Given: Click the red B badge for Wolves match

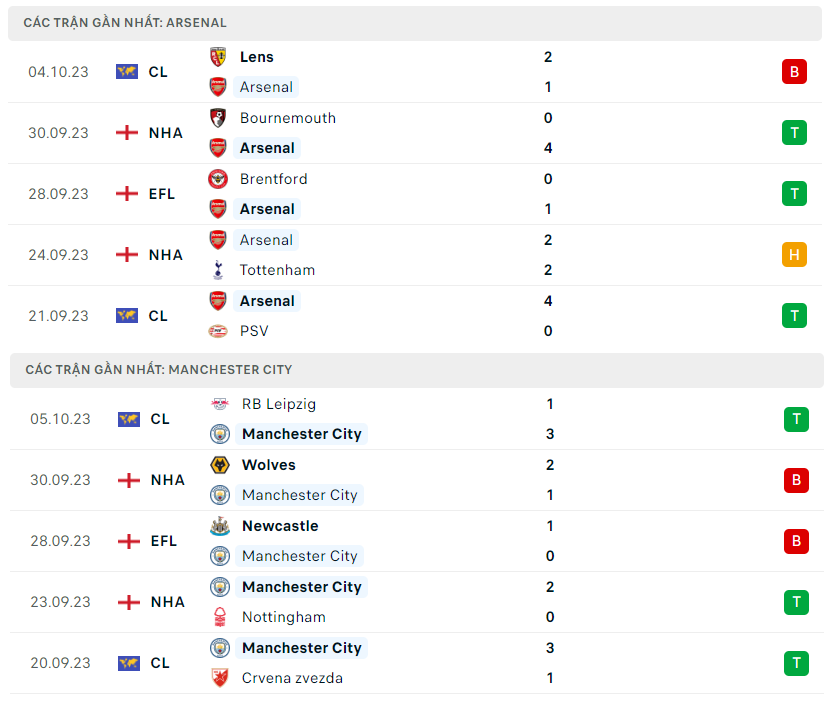Looking at the screenshot, I should (x=796, y=480).
